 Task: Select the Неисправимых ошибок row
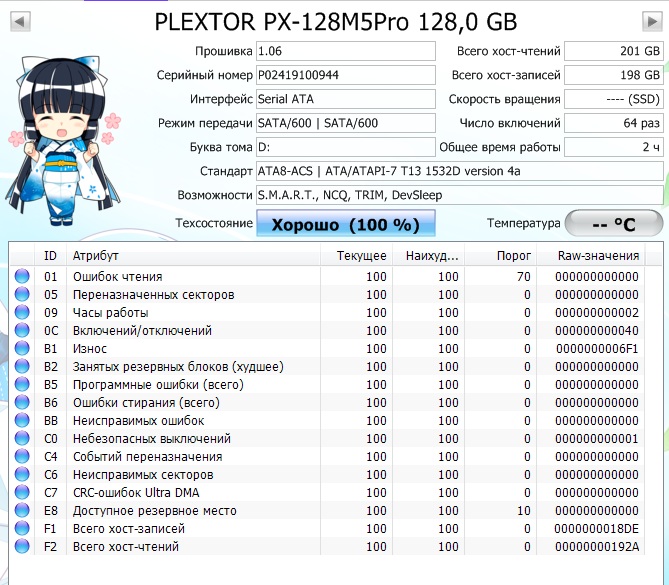(x=327, y=420)
